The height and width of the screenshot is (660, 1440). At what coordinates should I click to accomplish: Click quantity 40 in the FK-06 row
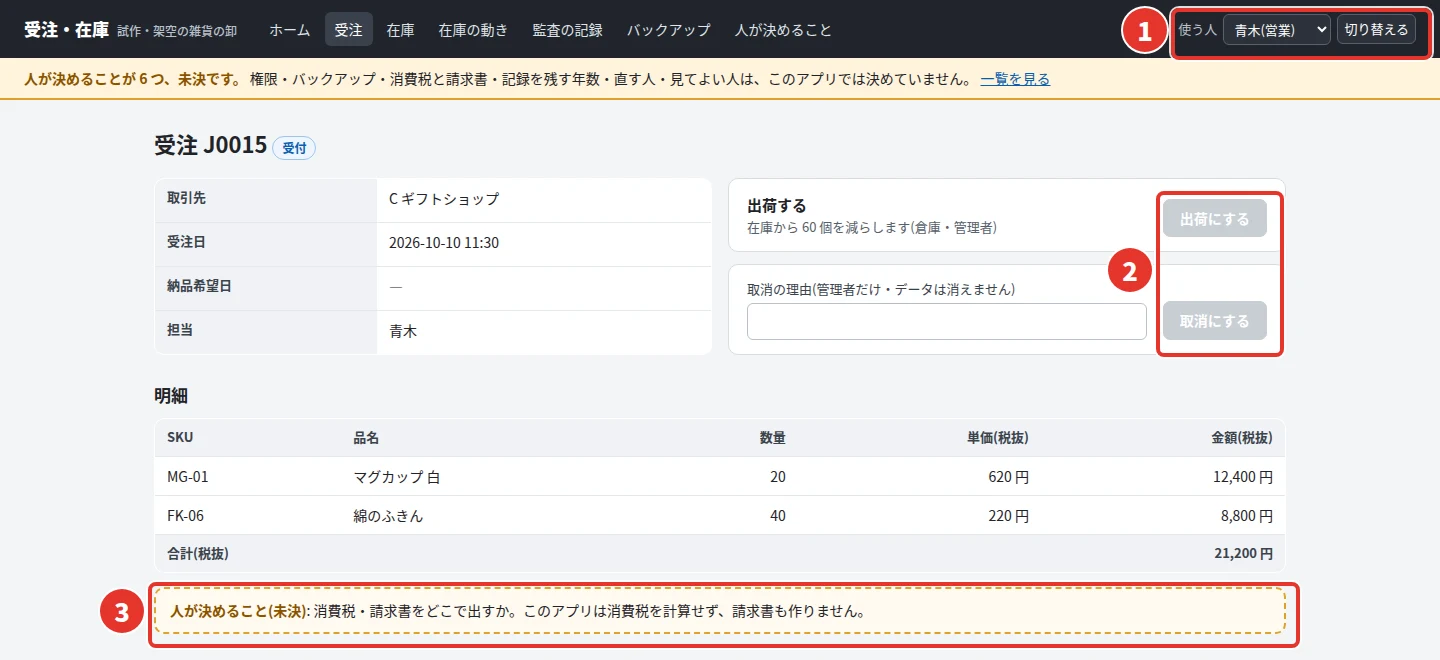click(778, 516)
